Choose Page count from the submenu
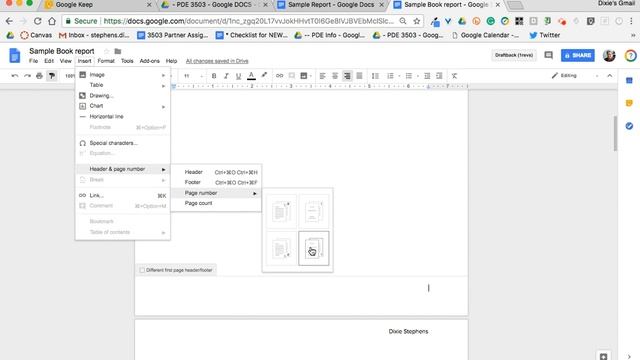640x360 pixels. [216, 203]
